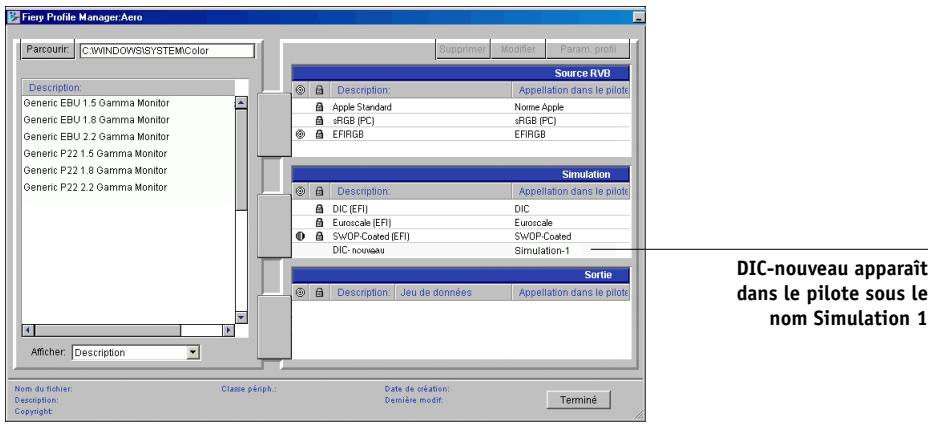Click the lock icon for Euroscale (EFI)
Viewport: 931px width, 425px height.
tap(319, 222)
